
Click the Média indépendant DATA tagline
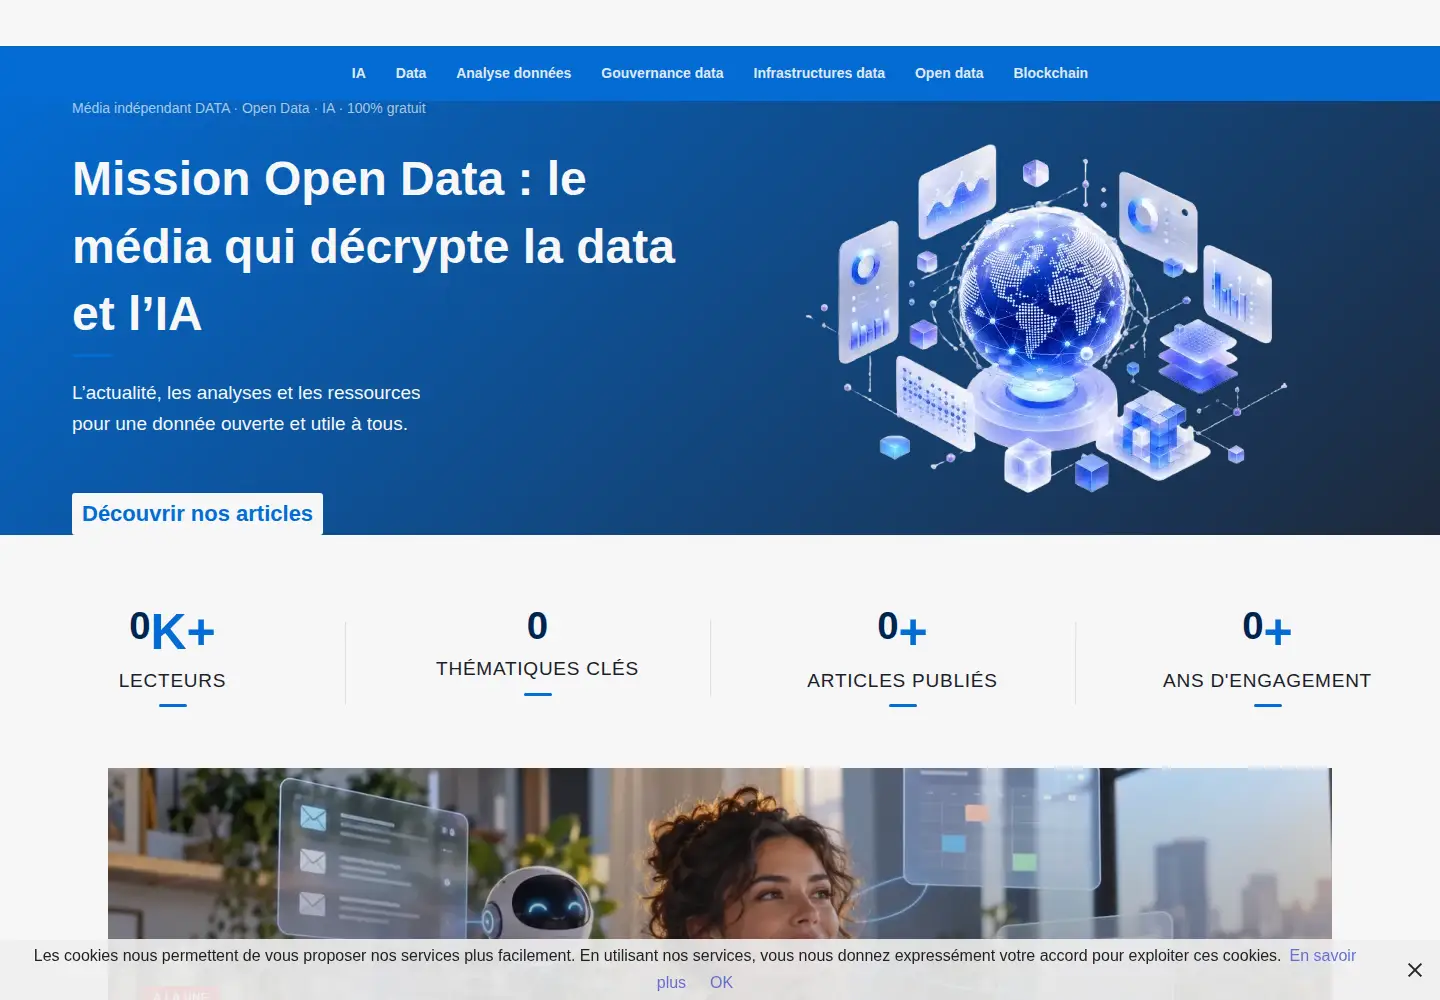point(249,108)
